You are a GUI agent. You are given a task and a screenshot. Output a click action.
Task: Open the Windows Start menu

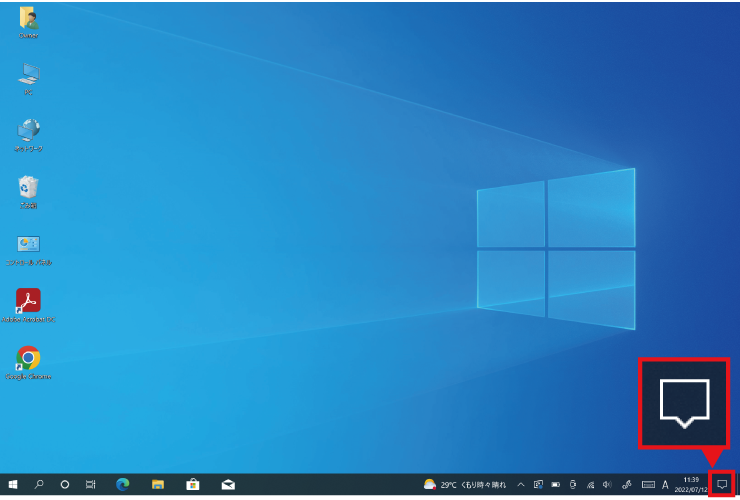[13, 484]
